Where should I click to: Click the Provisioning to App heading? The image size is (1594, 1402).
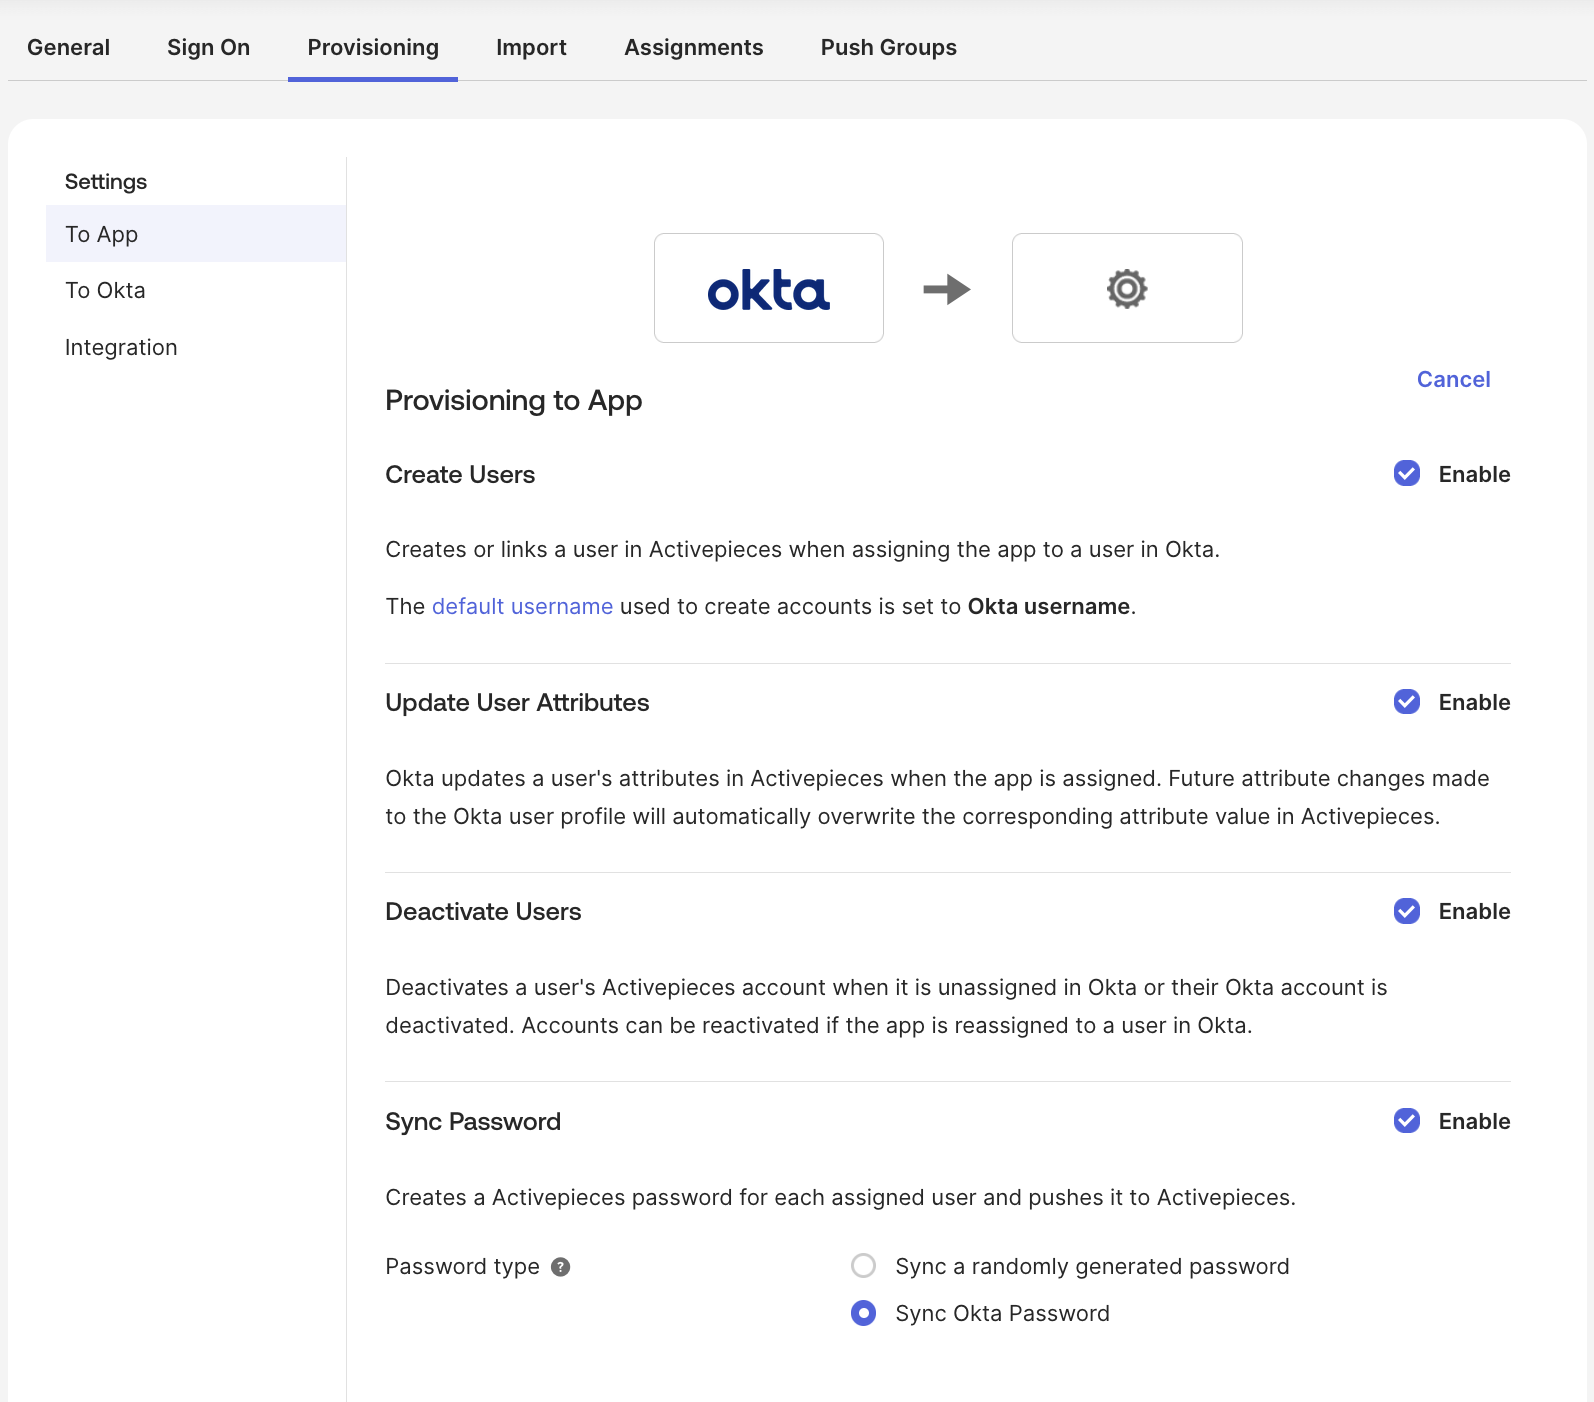click(x=513, y=400)
